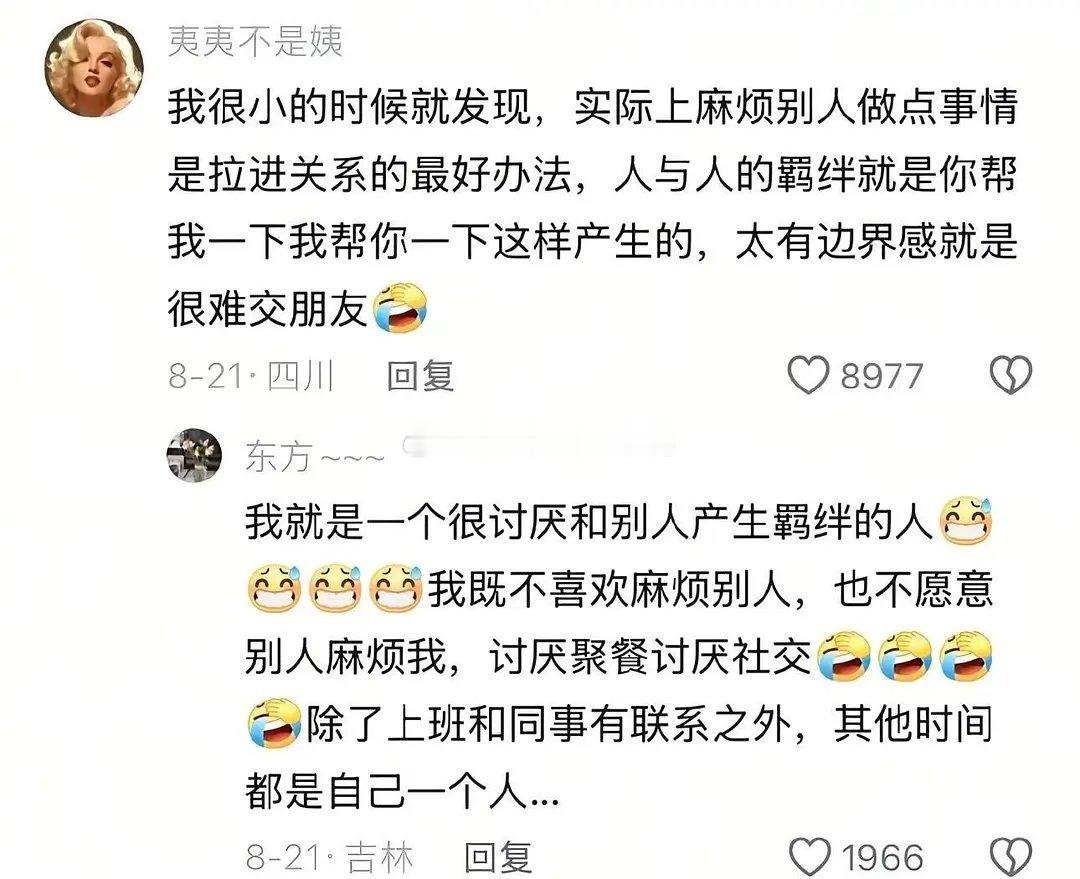Tap the 1966 like count
The height and width of the screenshot is (879, 1080).
click(x=882, y=858)
